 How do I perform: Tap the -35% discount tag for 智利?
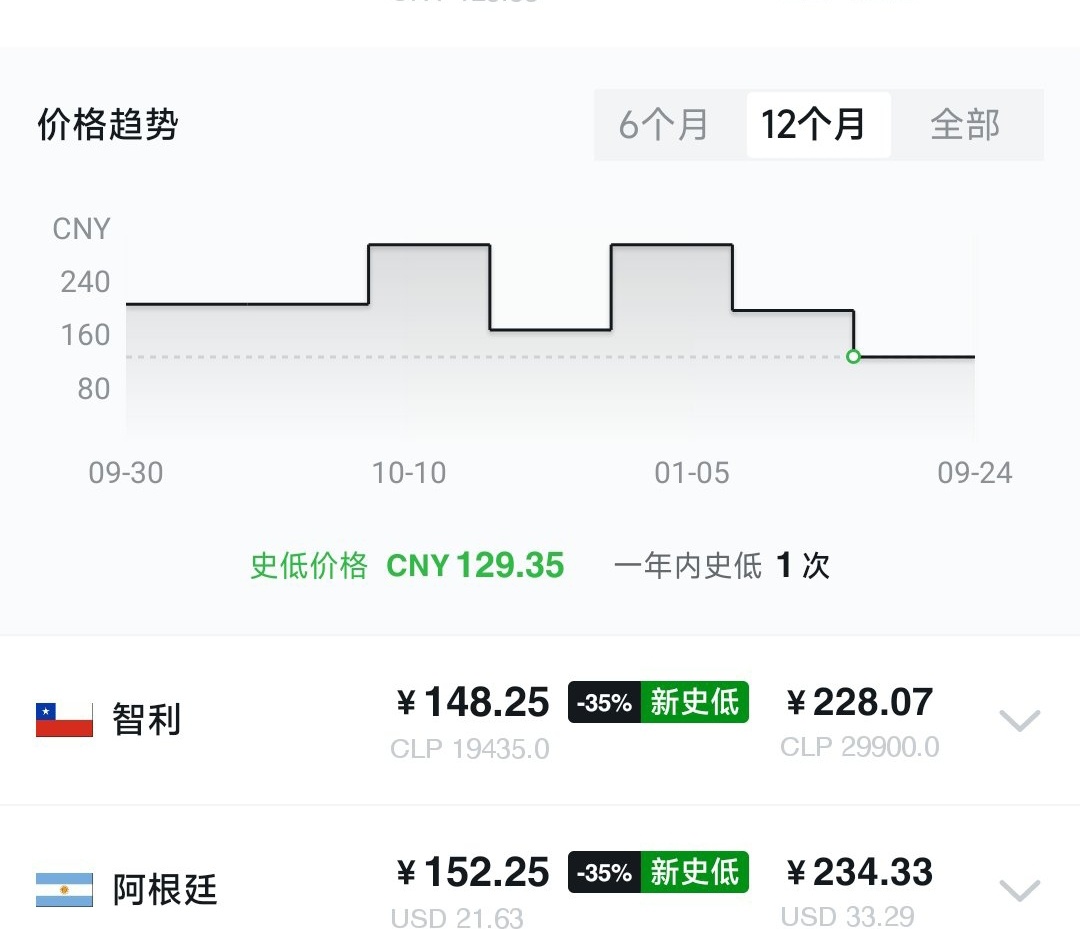pyautogui.click(x=605, y=702)
